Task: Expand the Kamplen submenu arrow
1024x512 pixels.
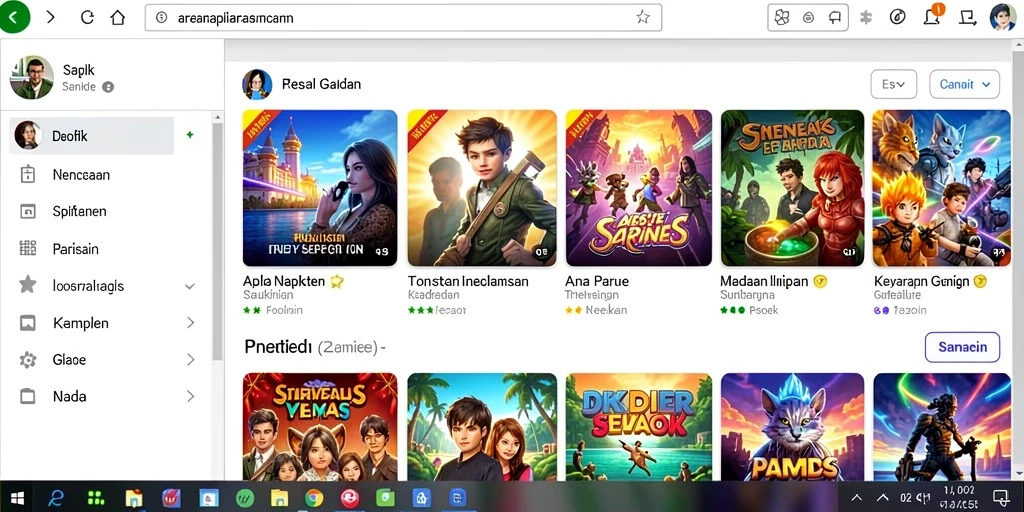Action: click(191, 323)
